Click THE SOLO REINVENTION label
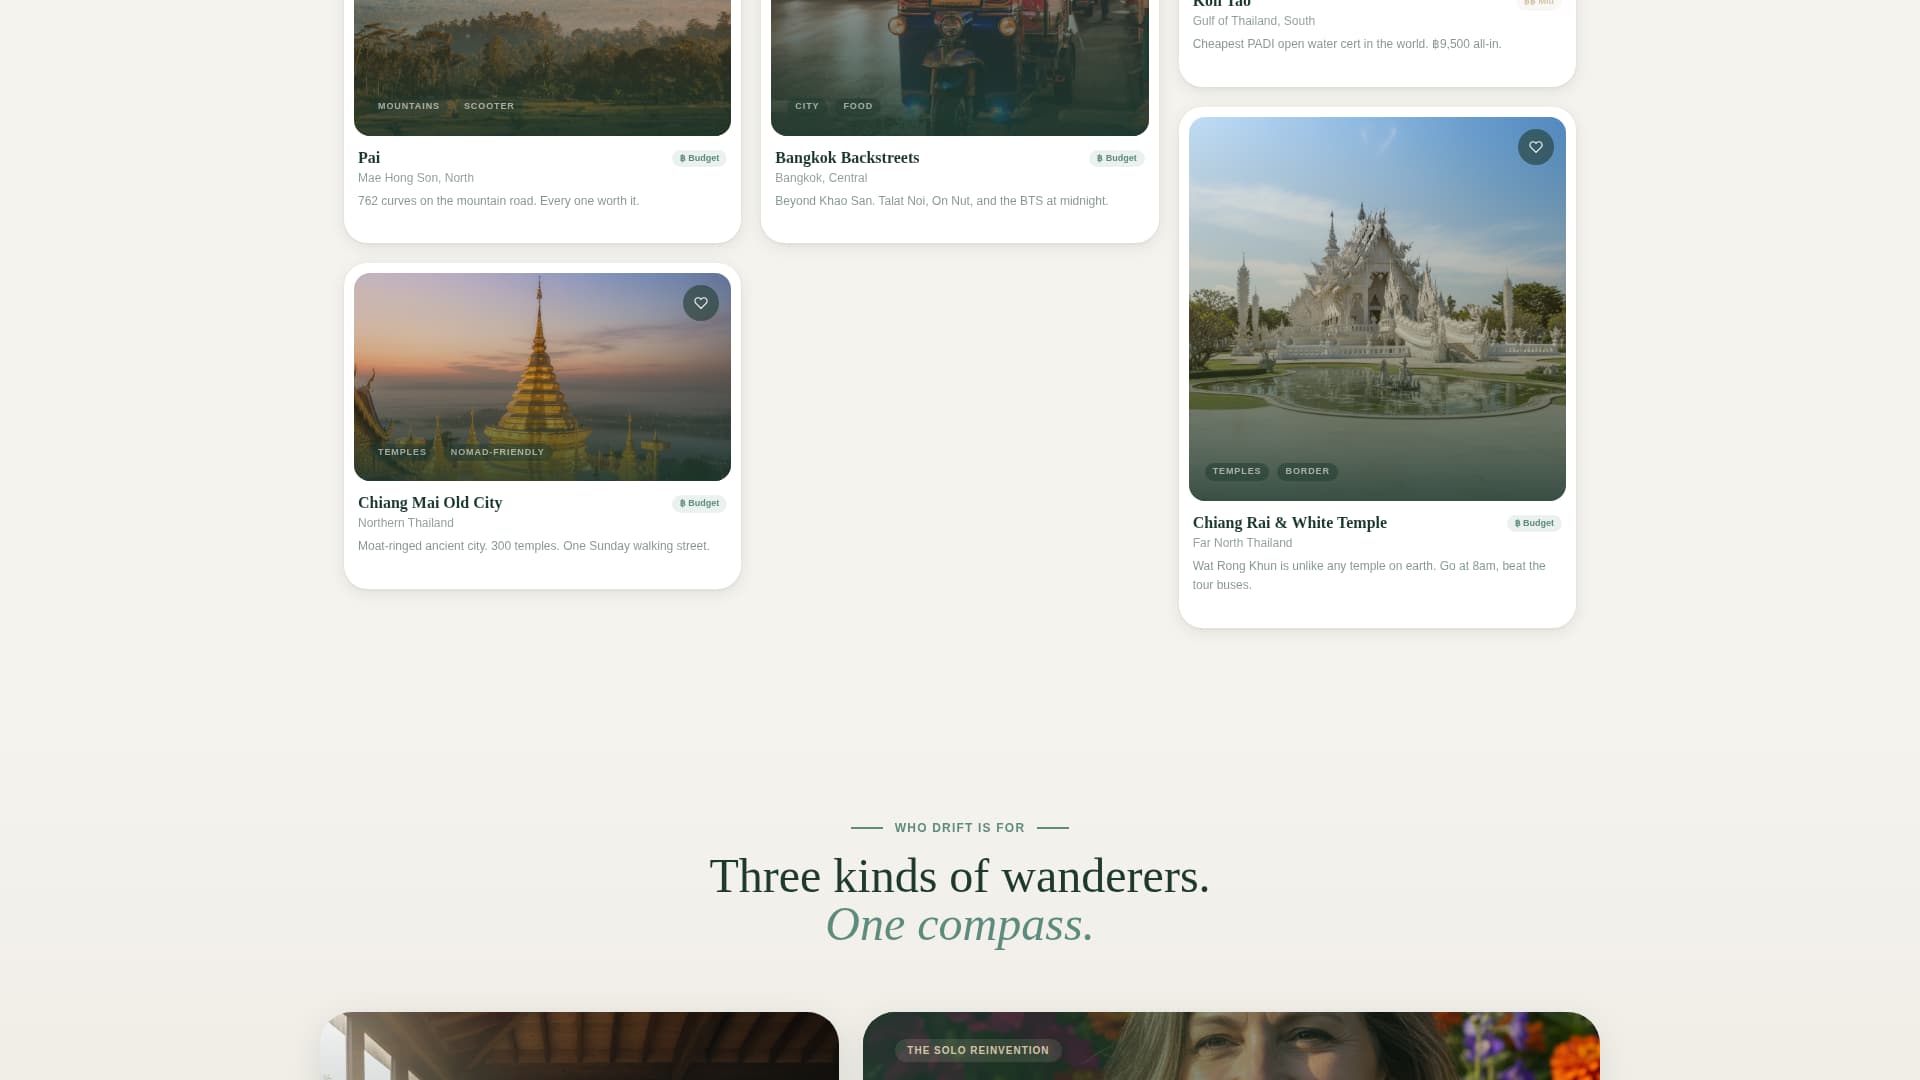The height and width of the screenshot is (1080, 1920). (978, 1050)
